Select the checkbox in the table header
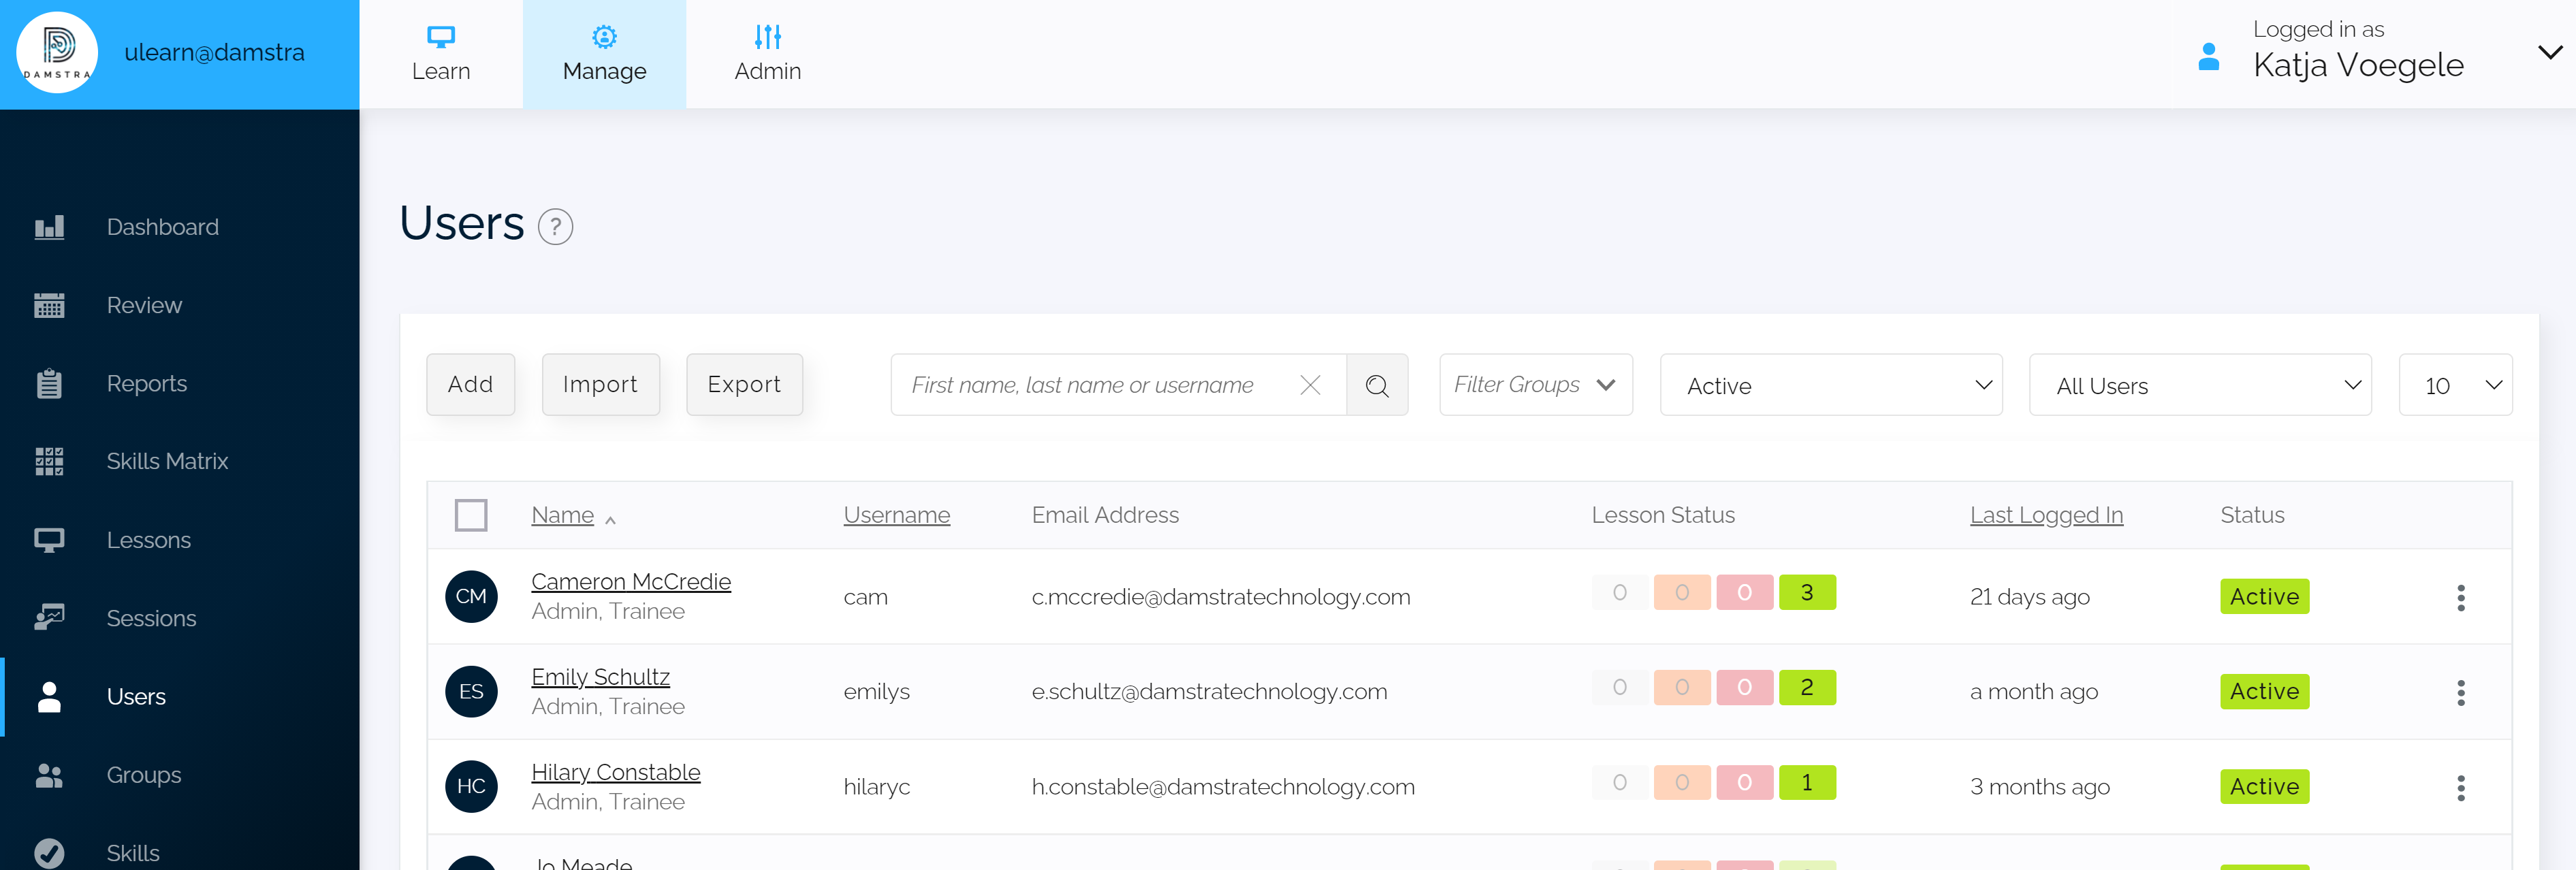Viewport: 2576px width, 870px height. pos(471,515)
